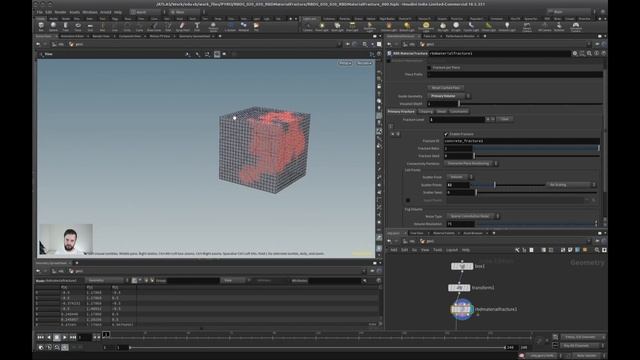Click the box1 node in network
Screen dimensions: 640x360
click(462, 266)
